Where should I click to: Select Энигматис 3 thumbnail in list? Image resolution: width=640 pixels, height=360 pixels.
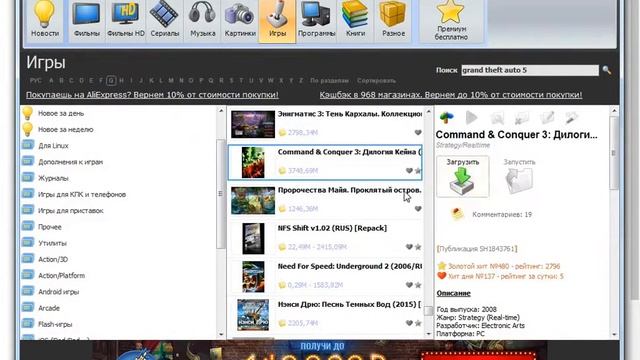[x=253, y=124]
